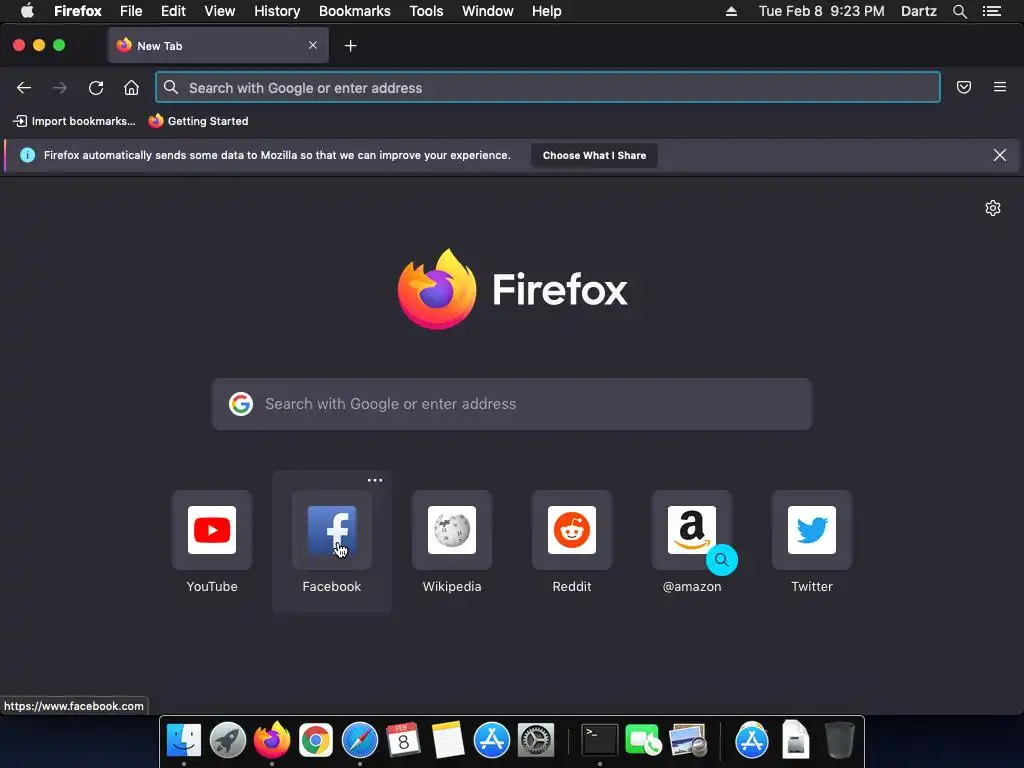Open new tab page settings gear
Screen dimensions: 1024x768
pos(993,208)
